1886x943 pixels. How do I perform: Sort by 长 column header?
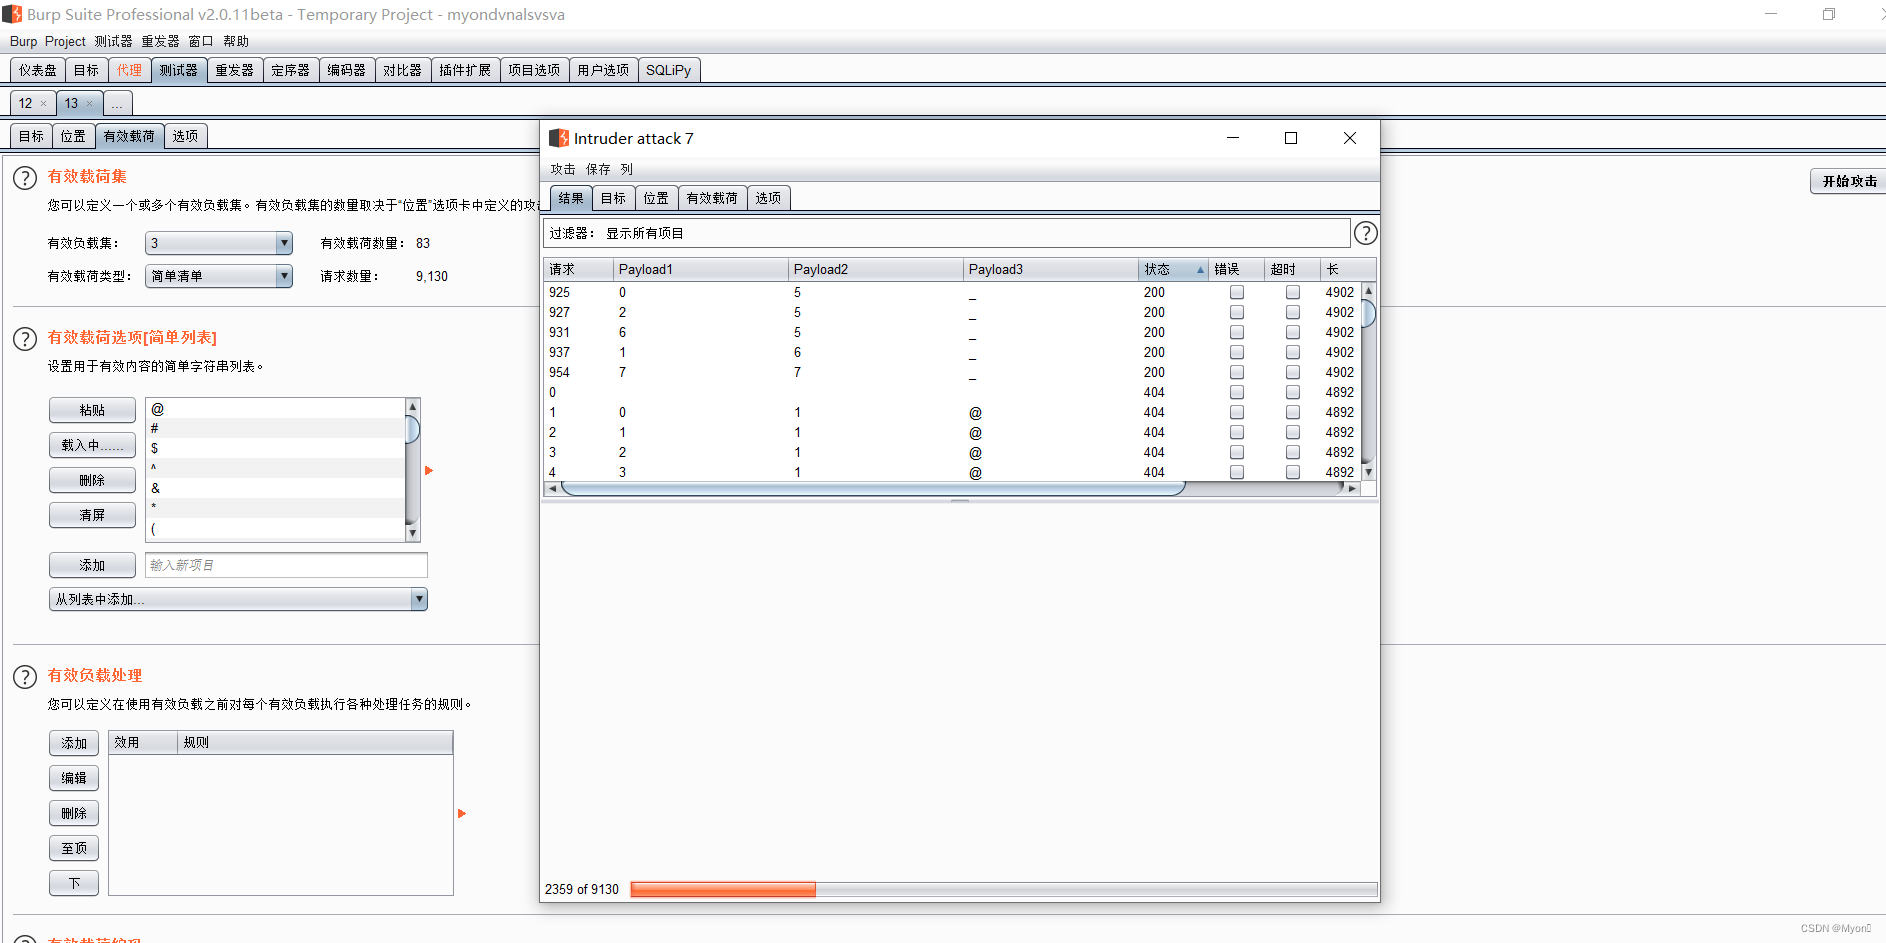1347,270
